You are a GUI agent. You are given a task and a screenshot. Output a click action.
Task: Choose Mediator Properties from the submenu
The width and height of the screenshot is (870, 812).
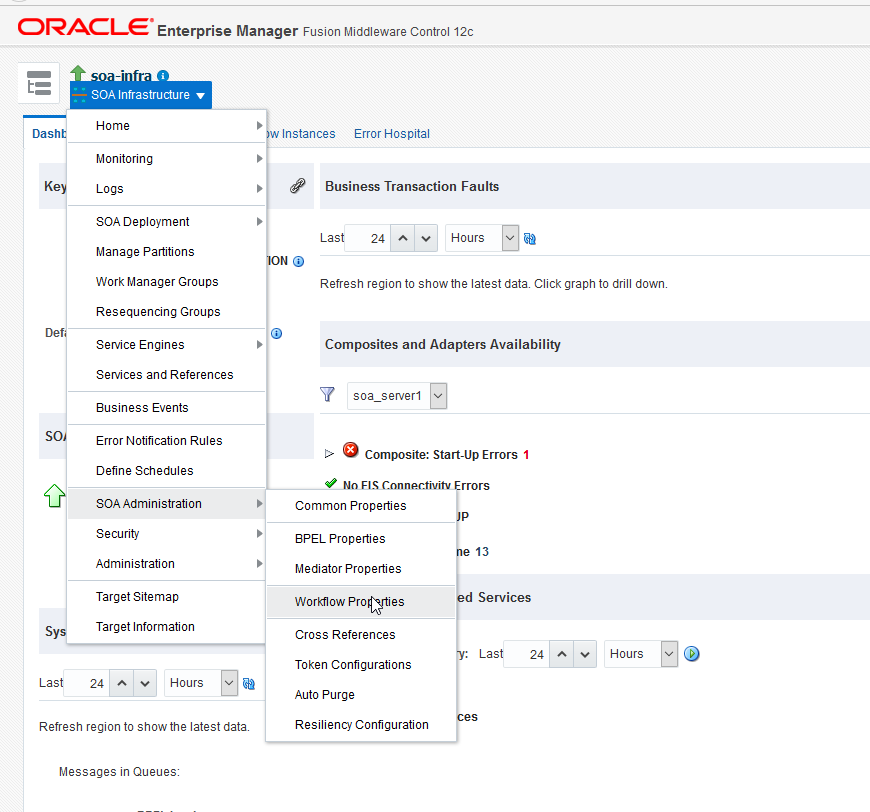361,569
